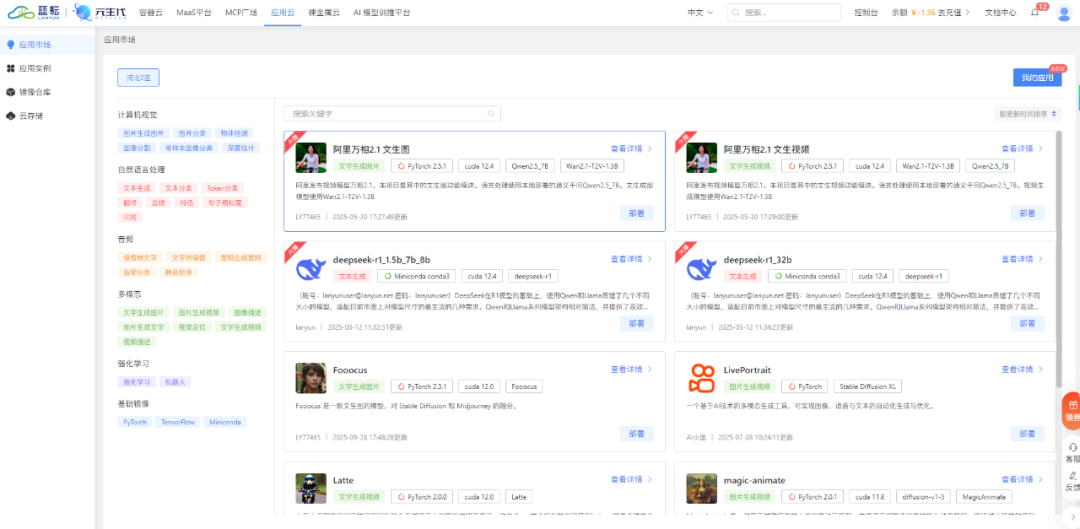Screen dimensions: 1080x529
Task: Open 查看详情 for 阿里万相2.1 文生图
Action: click(x=632, y=148)
